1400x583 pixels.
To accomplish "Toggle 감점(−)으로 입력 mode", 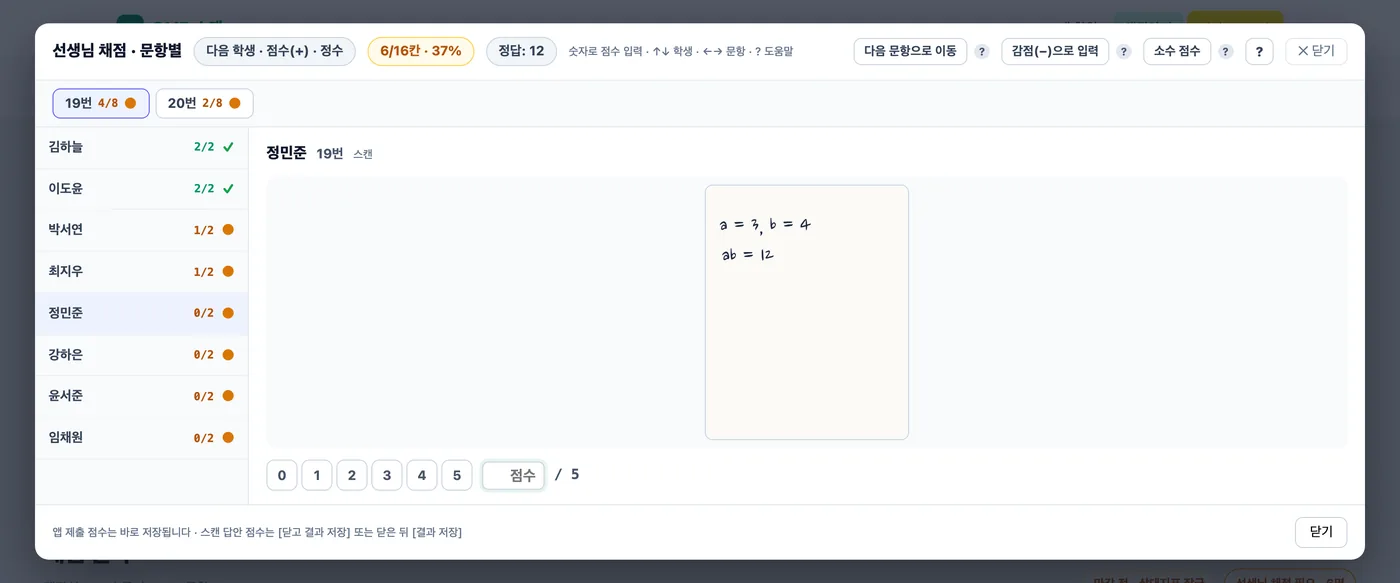I will 1055,51.
